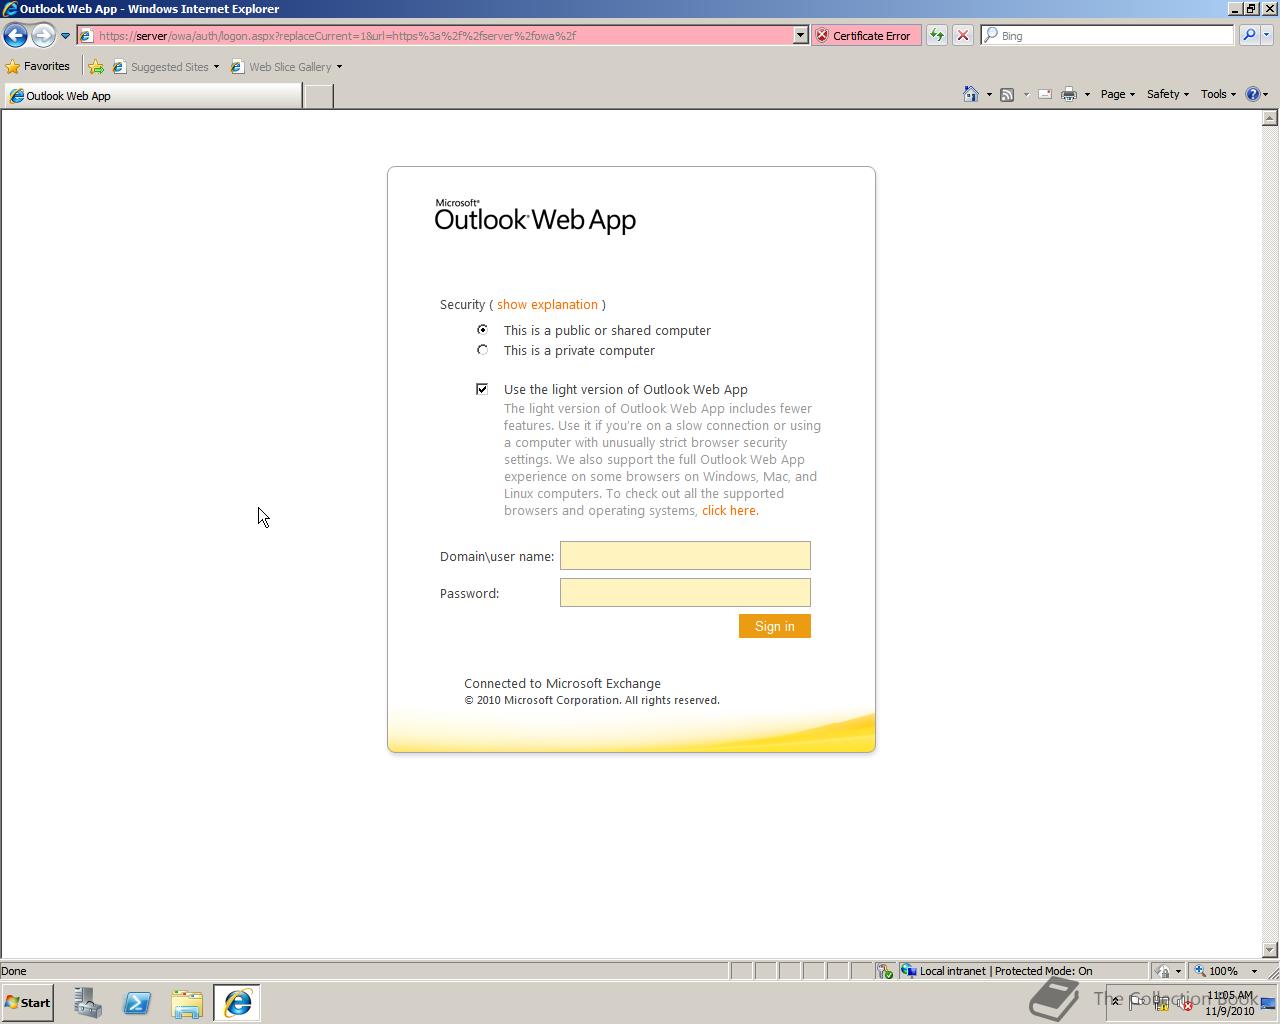Click the search magnifier button
This screenshot has height=1024, width=1280.
coord(1249,35)
